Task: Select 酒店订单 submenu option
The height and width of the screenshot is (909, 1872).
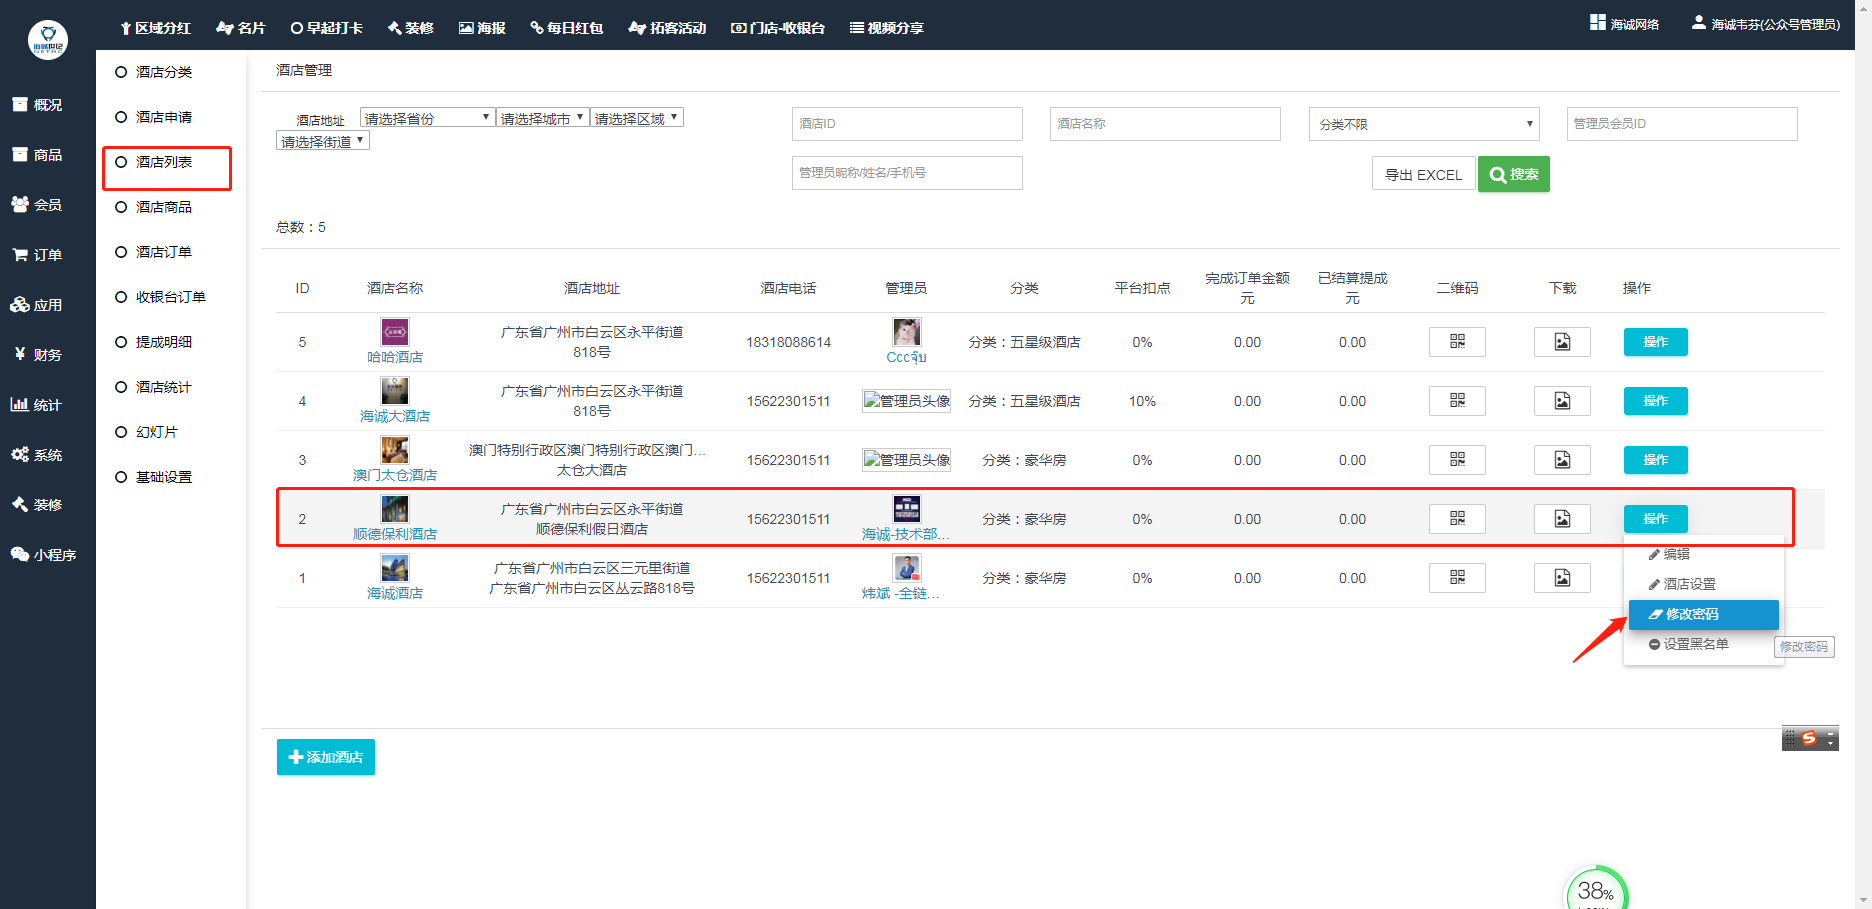Action: (164, 252)
